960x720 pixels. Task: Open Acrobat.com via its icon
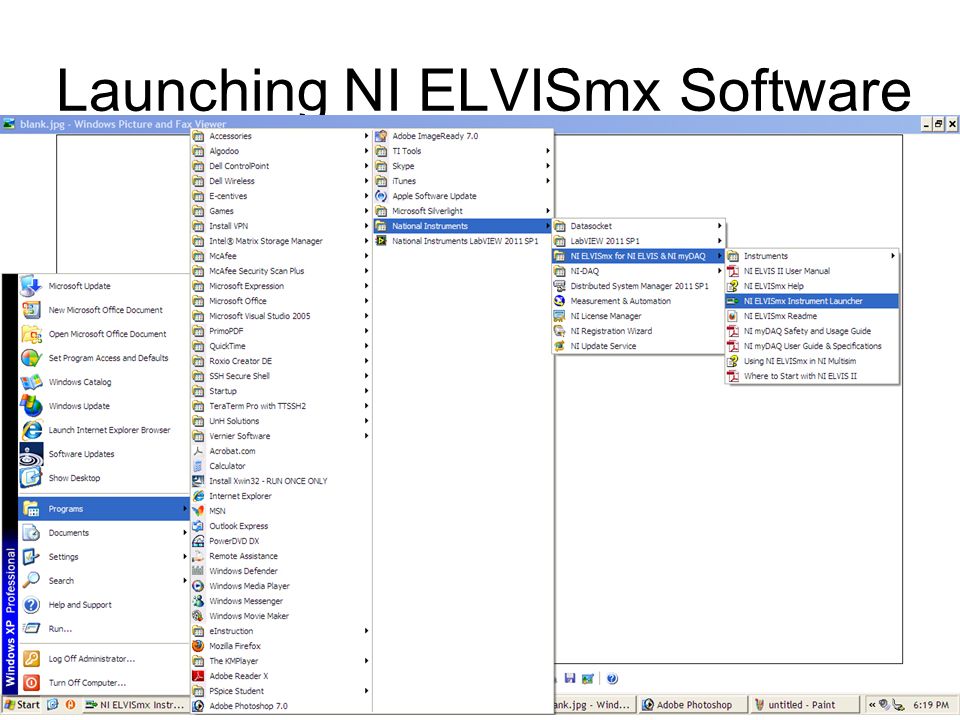(x=198, y=451)
